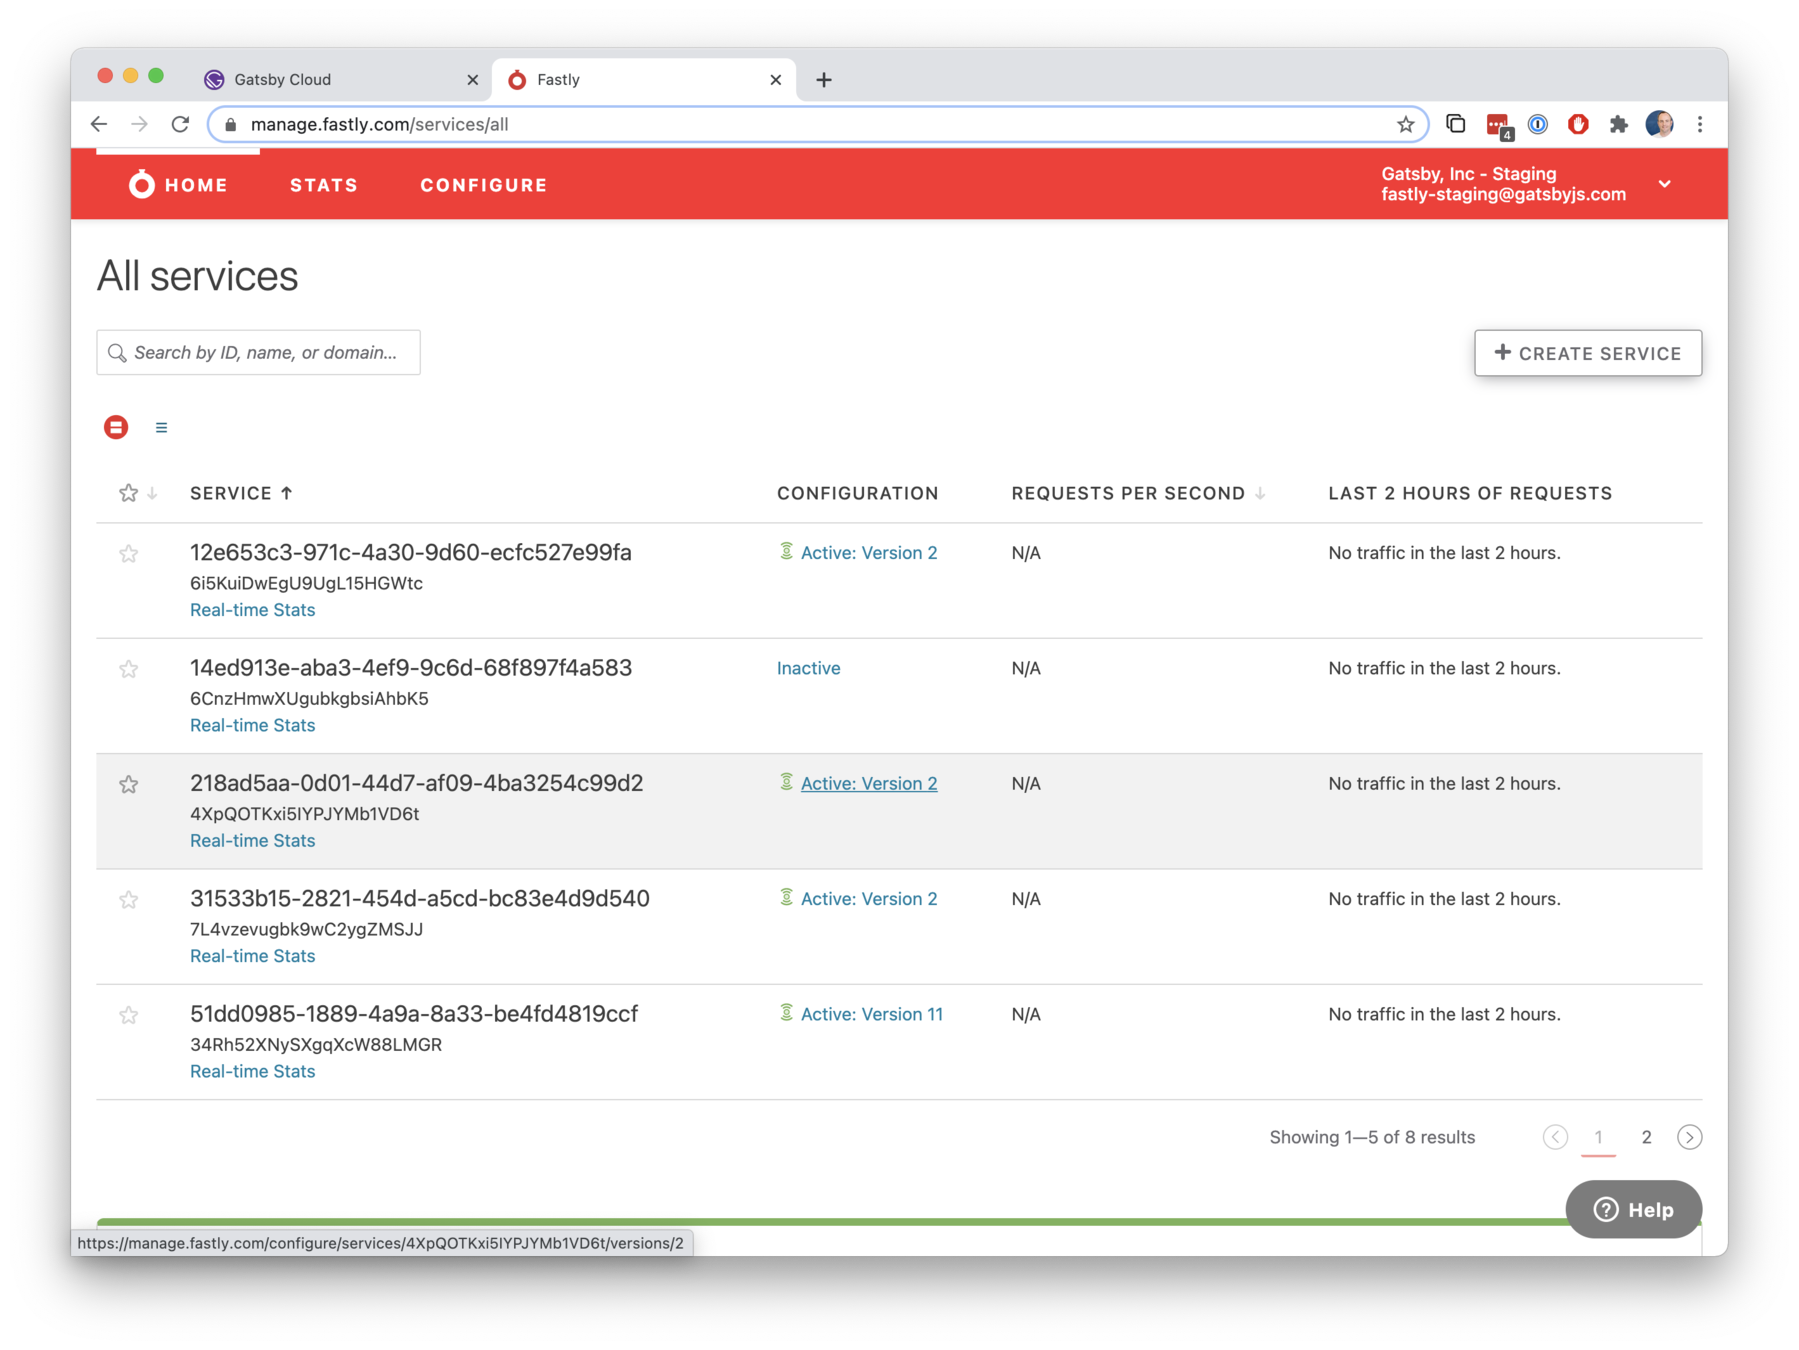1799x1350 pixels.
Task: Favorite the 31533b15 service star
Action: coord(128,900)
